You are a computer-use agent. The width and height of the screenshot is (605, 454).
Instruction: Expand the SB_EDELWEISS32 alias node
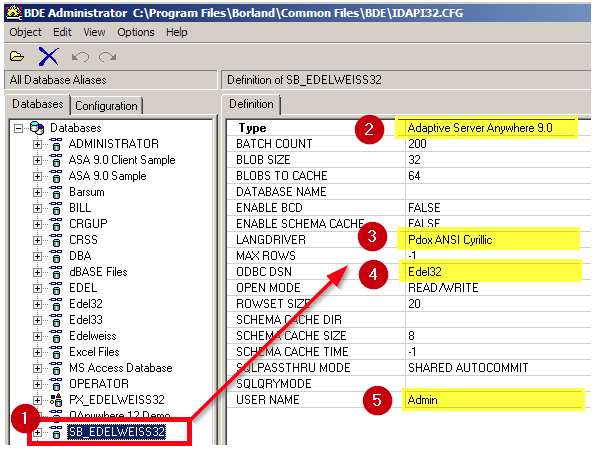37,432
